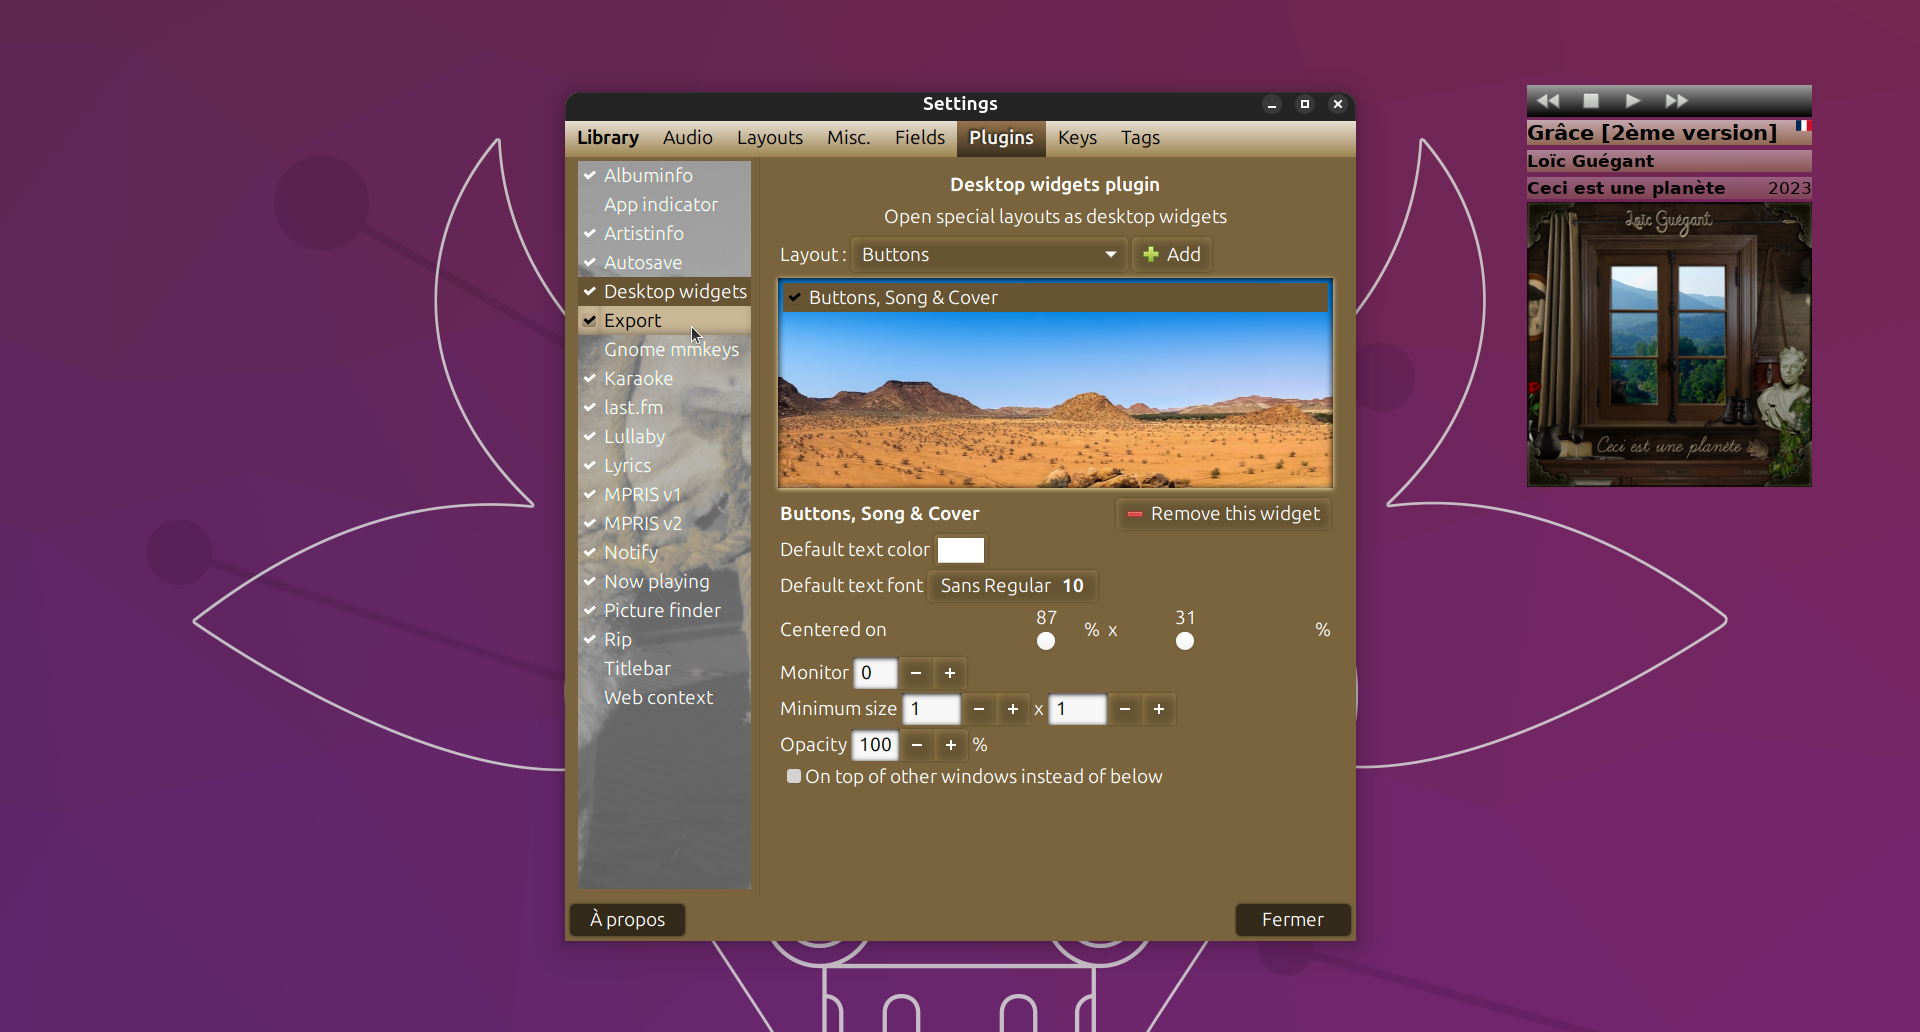This screenshot has height=1032, width=1920.
Task: Toggle the Artistinfo plugin checkmark
Action: pos(590,233)
